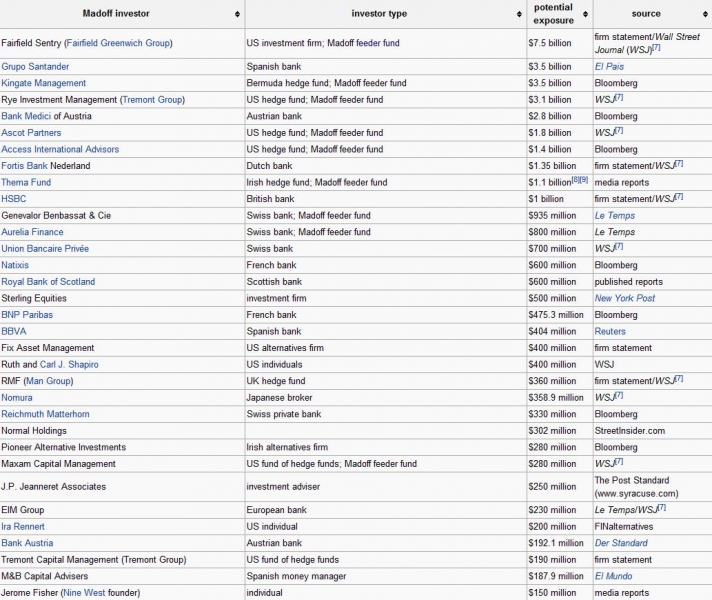This screenshot has width=712, height=600.
Task: Open the Reichmuth Matterhorn link
Action: tap(45, 414)
